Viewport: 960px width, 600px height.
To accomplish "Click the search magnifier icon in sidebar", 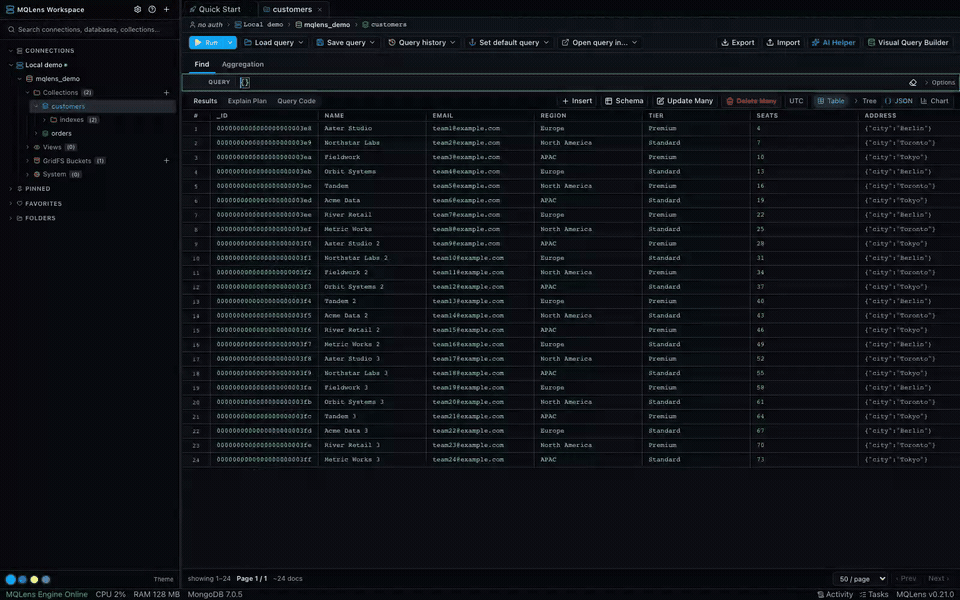I will 12,29.
